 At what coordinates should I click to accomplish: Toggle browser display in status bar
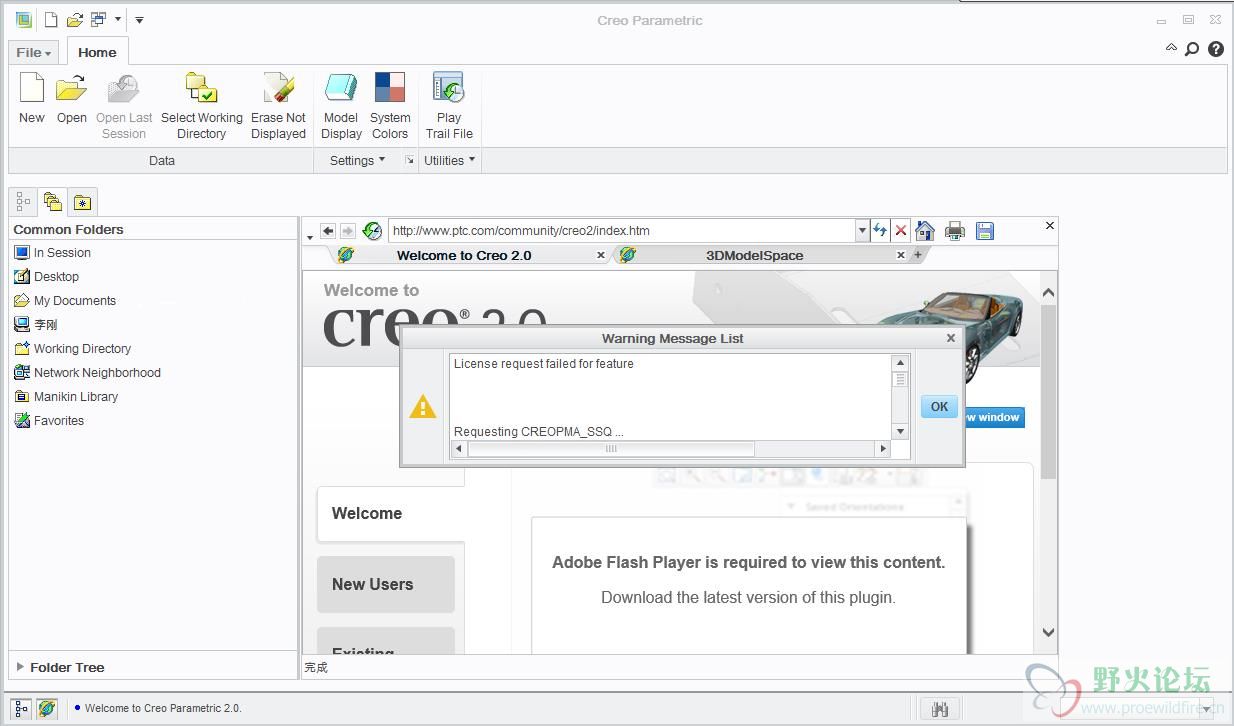[47, 708]
